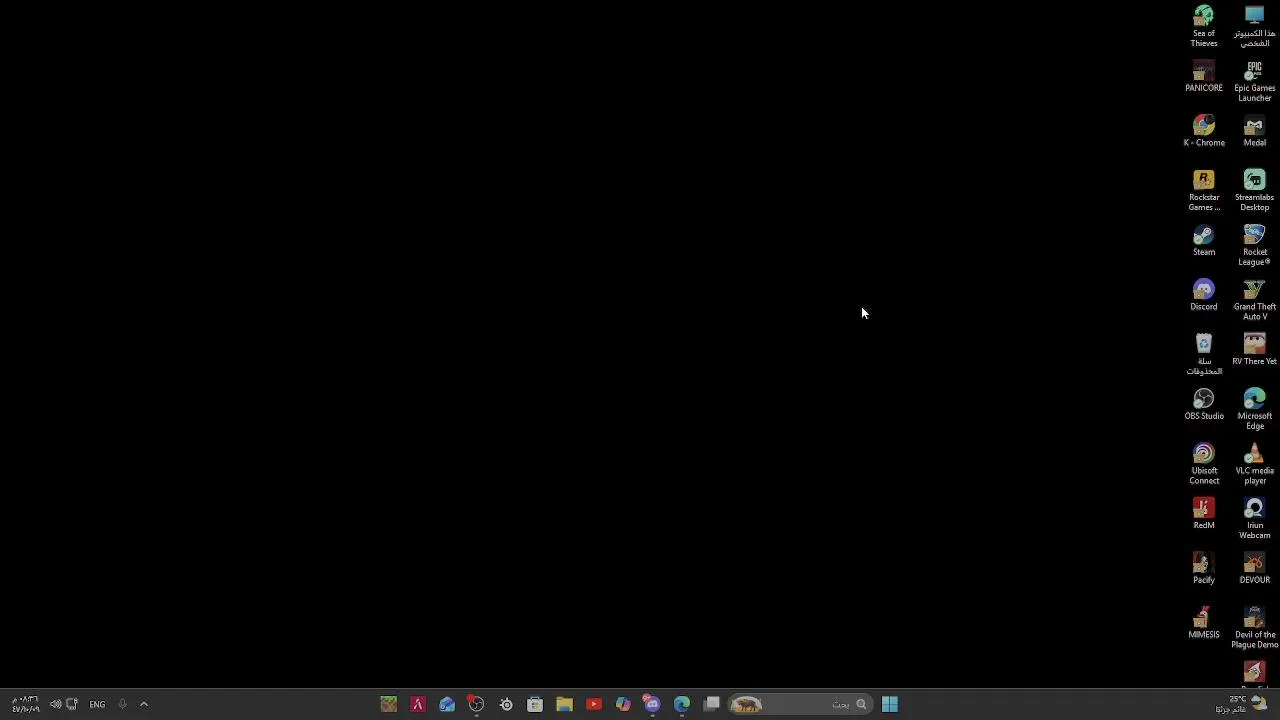The width and height of the screenshot is (1280, 720).
Task: Open Task View from the taskbar
Action: pyautogui.click(x=711, y=704)
